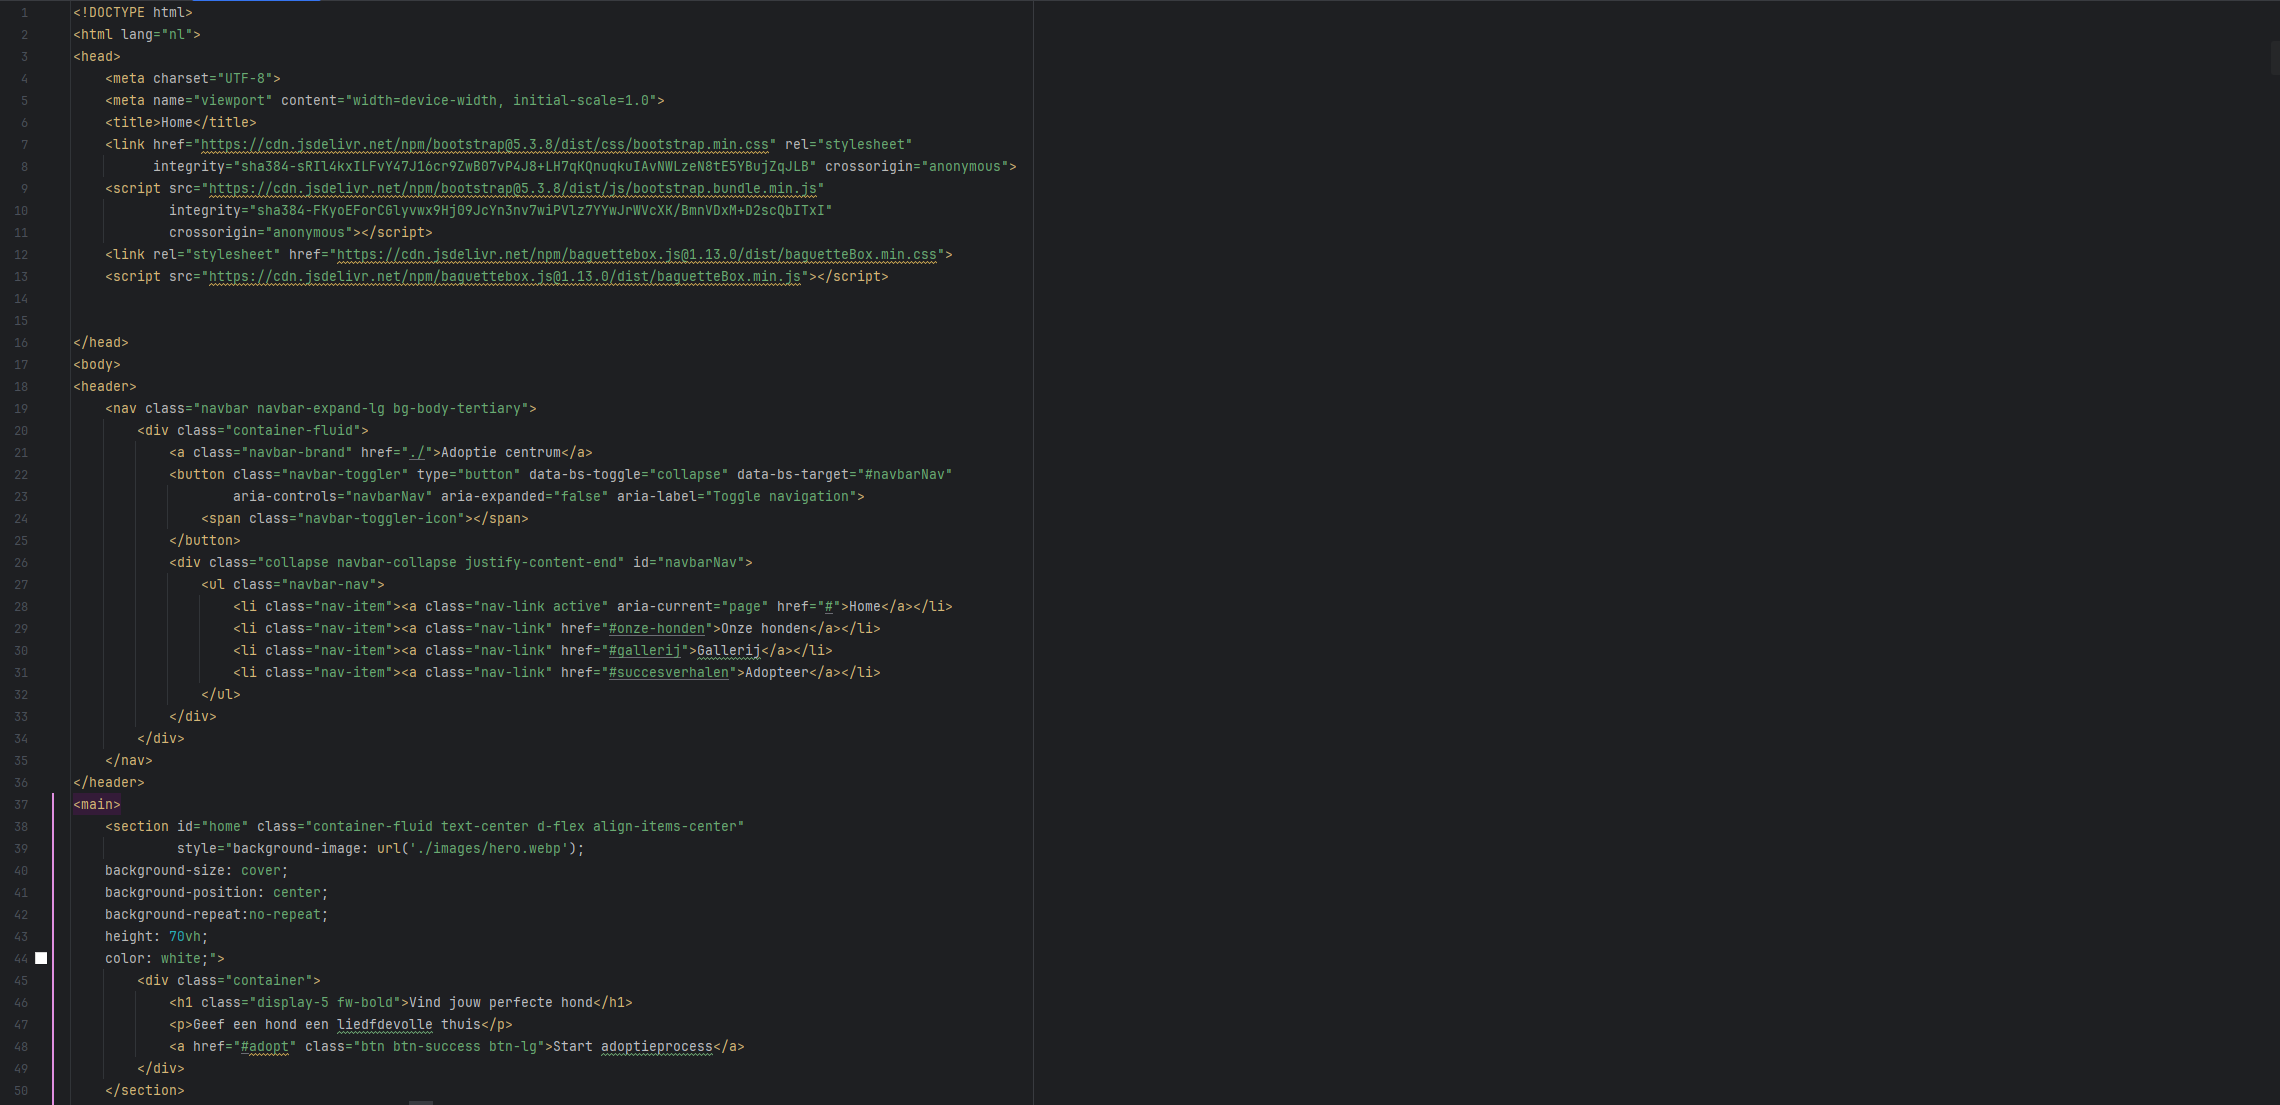Click the "height: 70vh;" line
The image size is (2280, 1105).
157,937
